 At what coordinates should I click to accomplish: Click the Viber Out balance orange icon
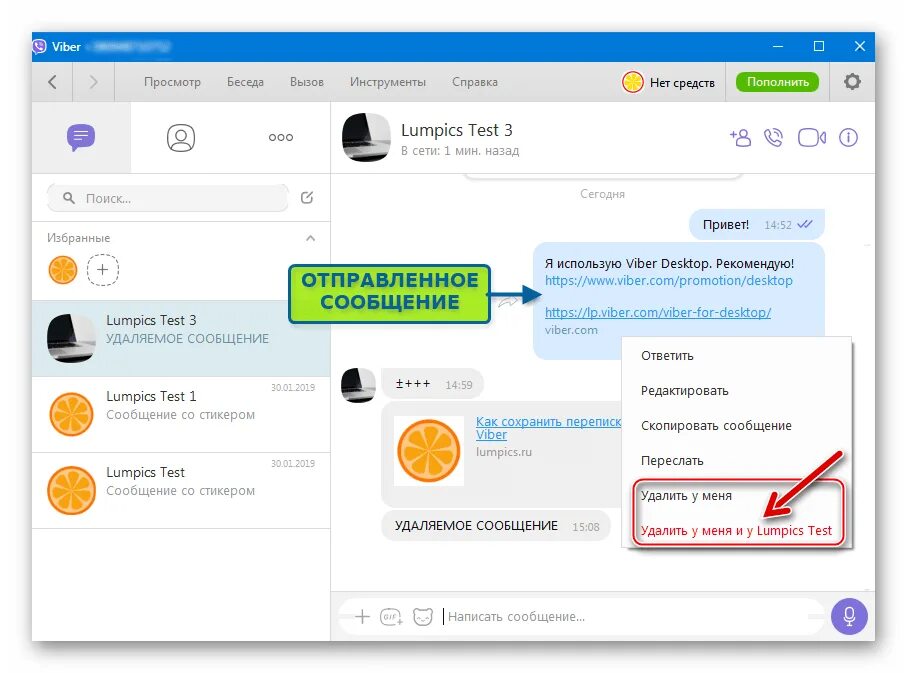[x=632, y=82]
